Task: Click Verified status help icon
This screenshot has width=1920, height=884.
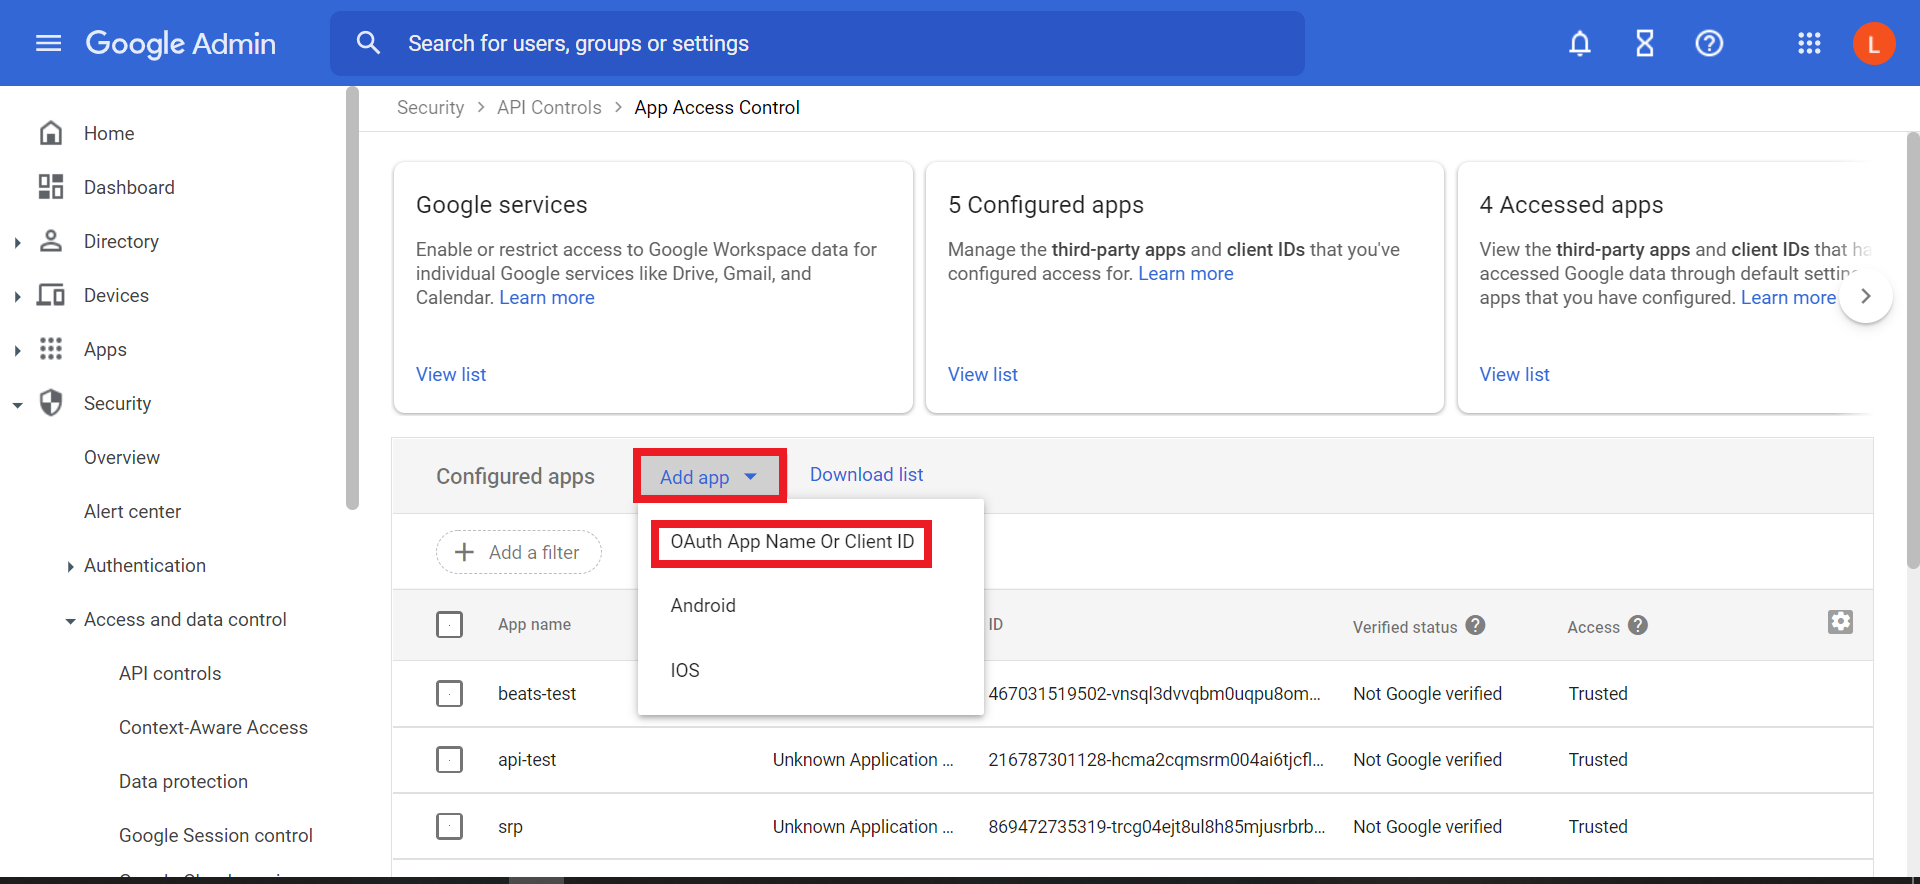Action: tap(1475, 625)
